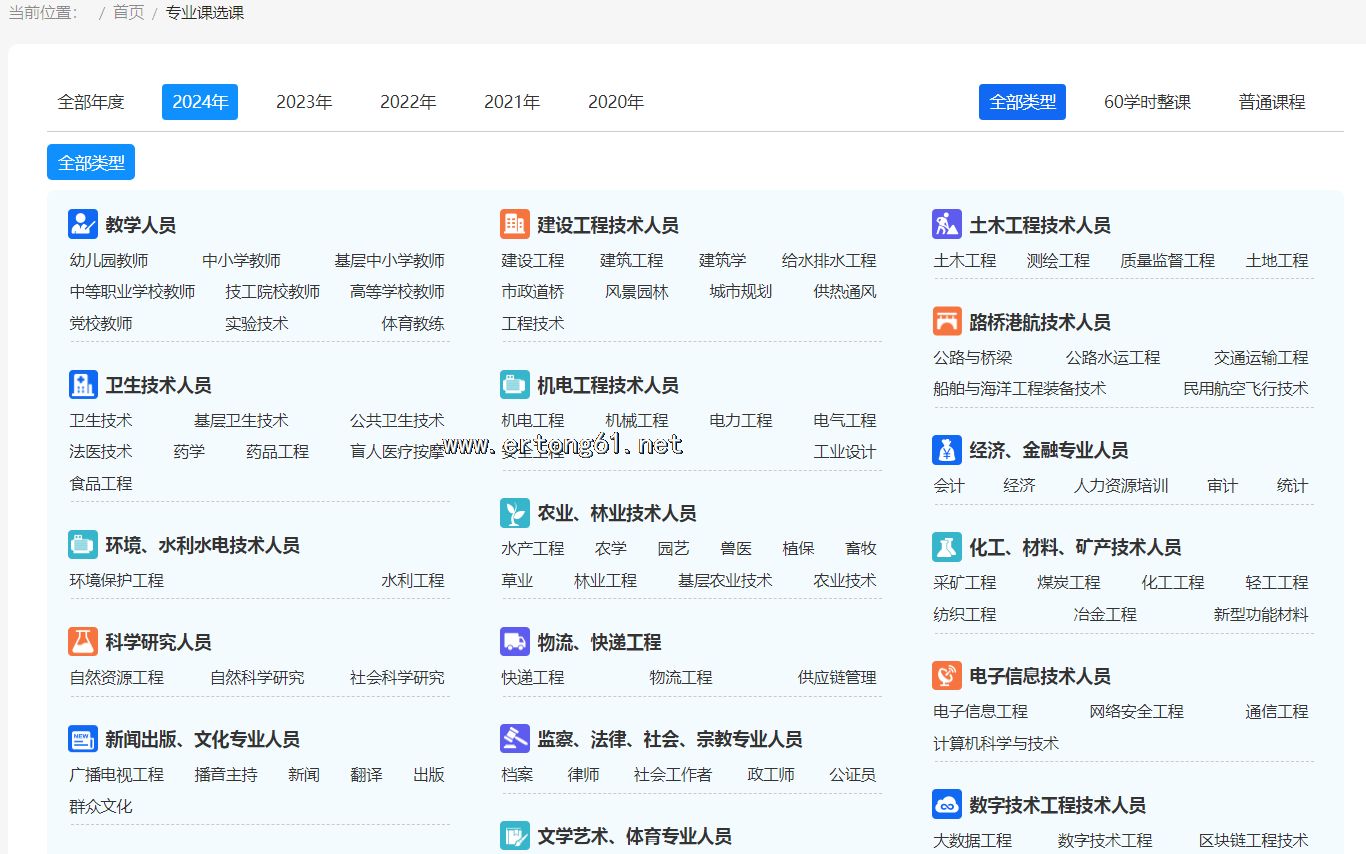1366x854 pixels.
Task: Click the 电子信息技术人员 satellite icon
Action: (x=947, y=675)
